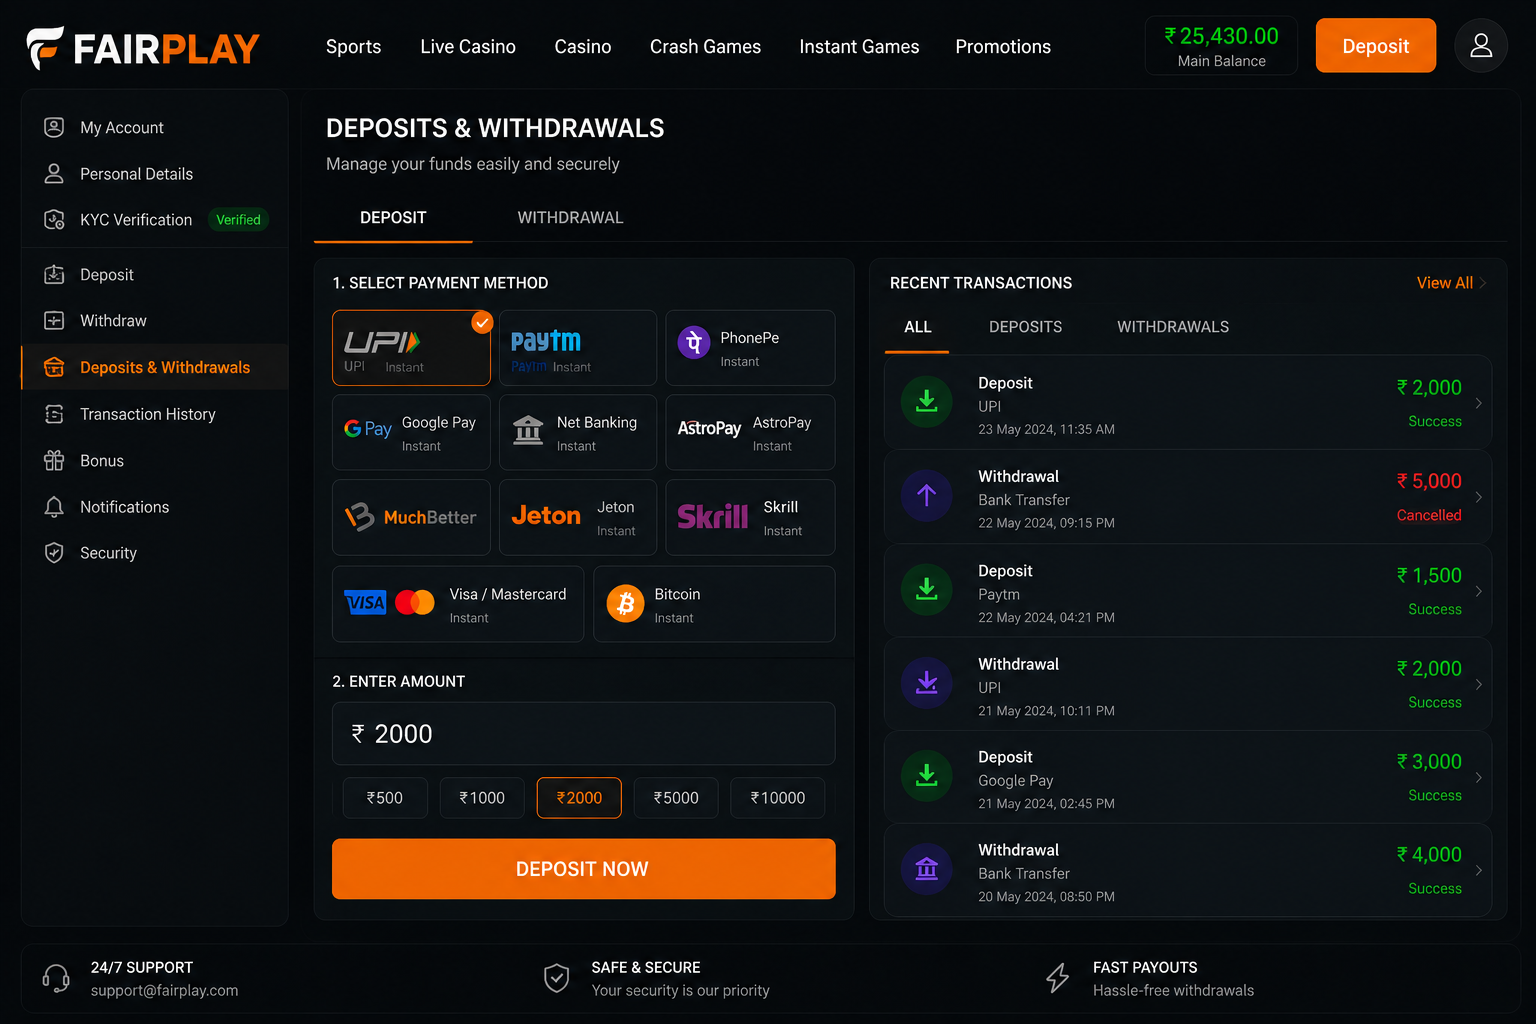
Task: Select UPI payment method
Action: click(x=411, y=348)
